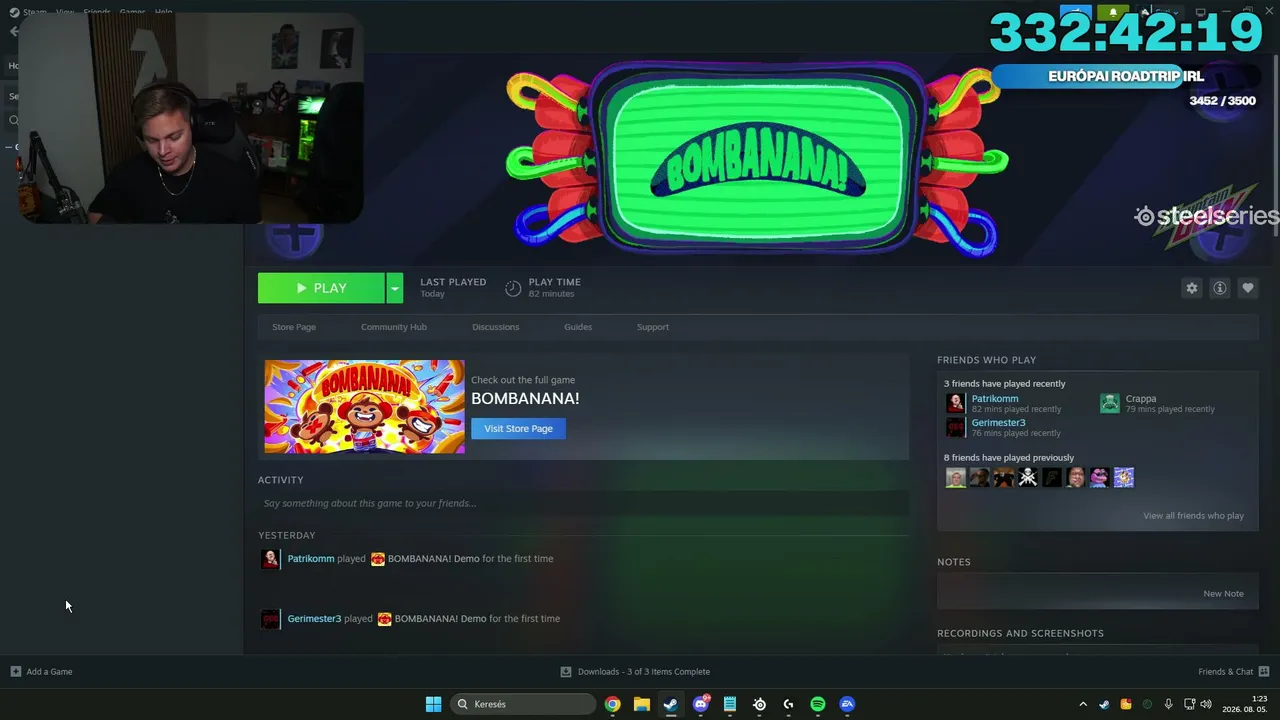This screenshot has width=1280, height=720.
Task: Click the skull-and-rifles friend avatar
Action: [1027, 477]
